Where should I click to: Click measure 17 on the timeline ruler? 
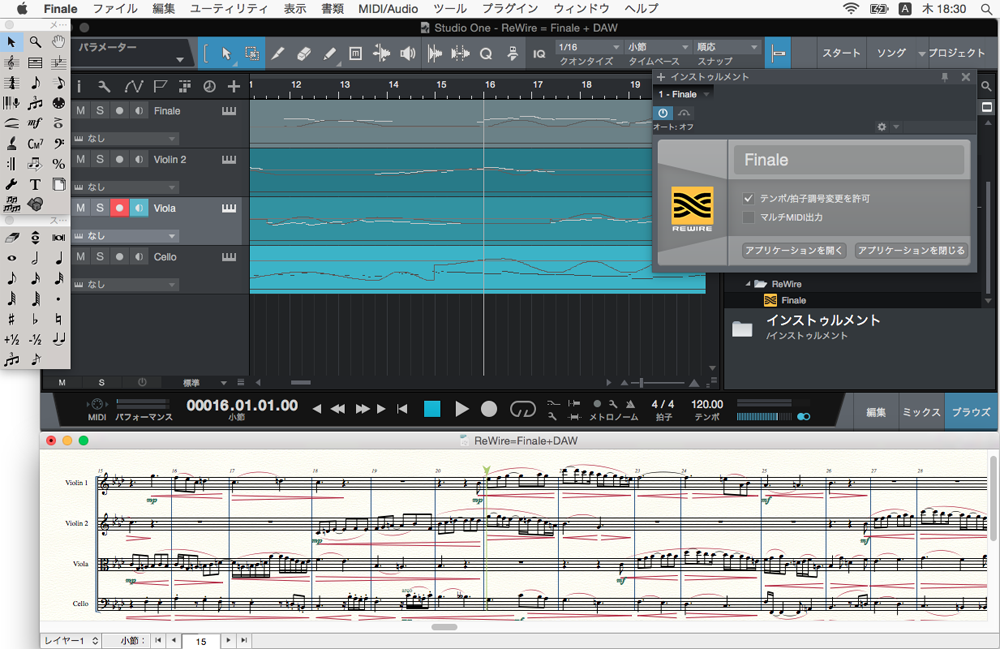(x=538, y=85)
